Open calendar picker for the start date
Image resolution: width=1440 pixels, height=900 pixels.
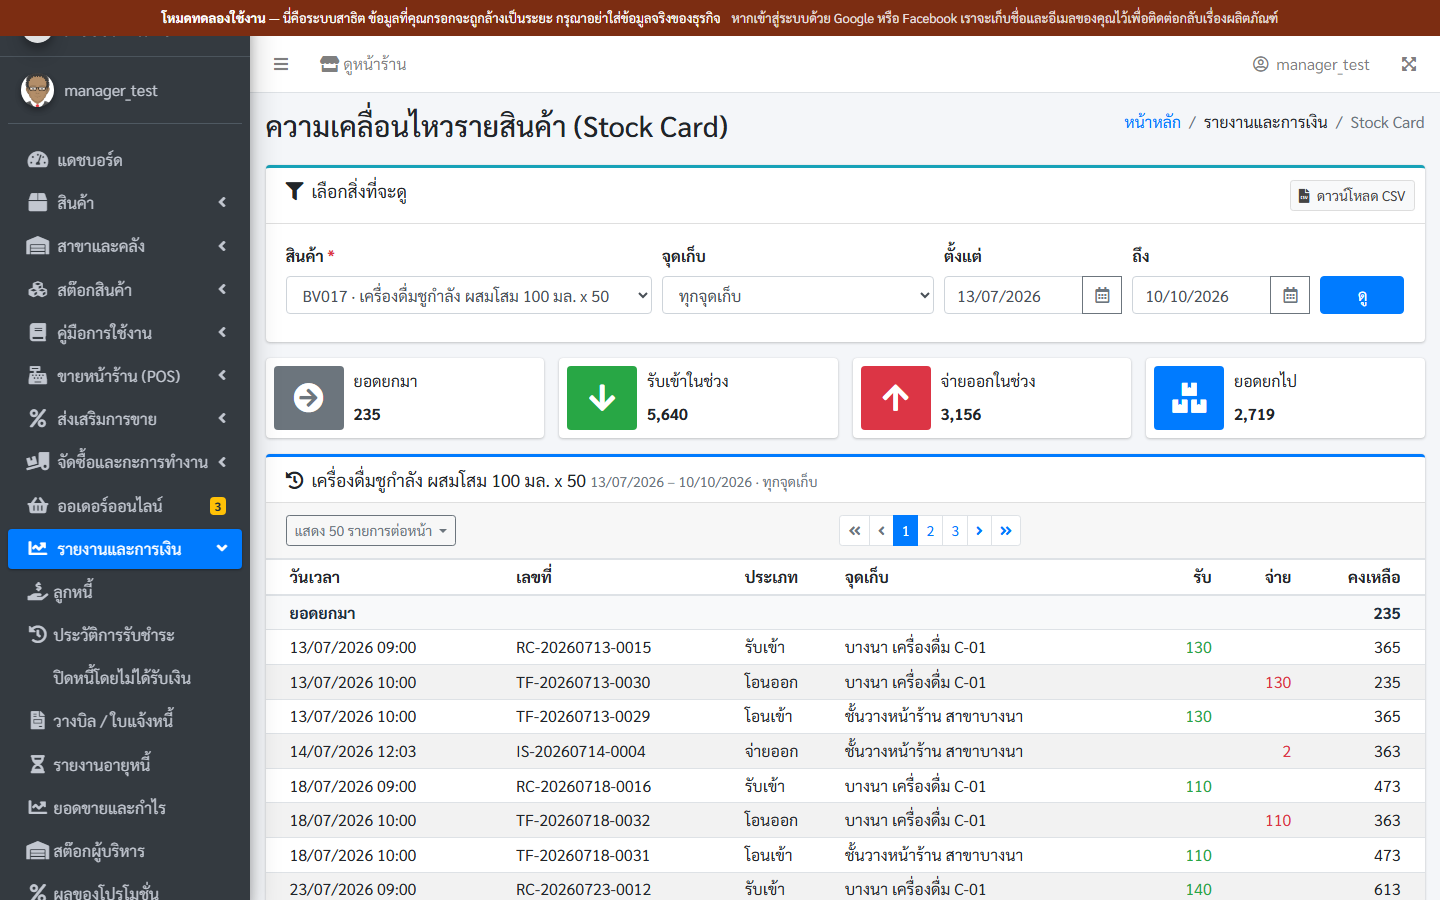(x=1102, y=295)
